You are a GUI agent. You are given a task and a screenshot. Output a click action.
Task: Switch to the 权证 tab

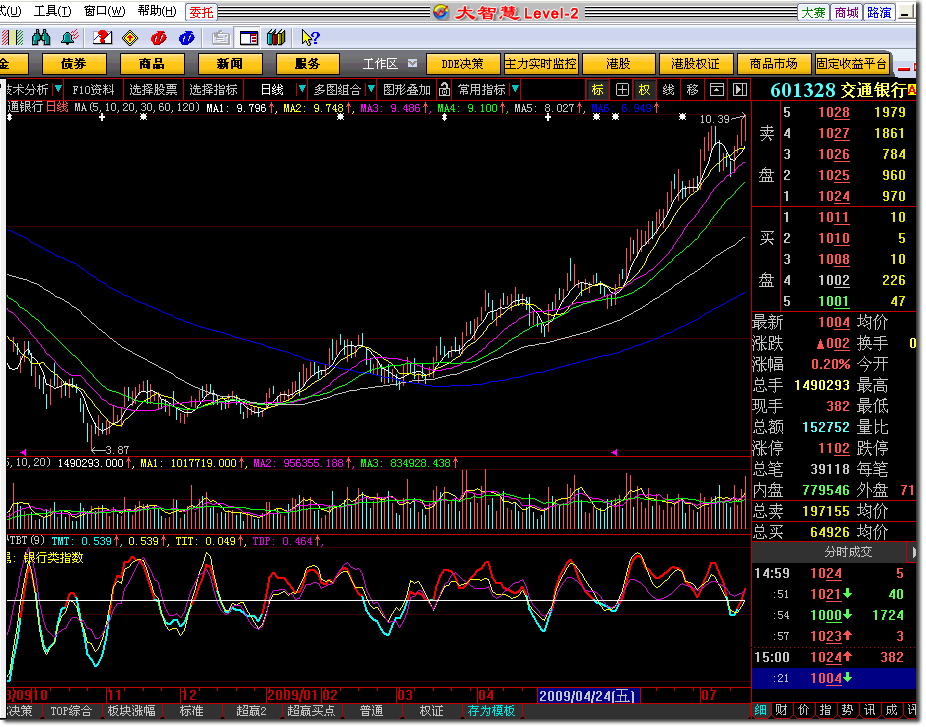point(432,712)
